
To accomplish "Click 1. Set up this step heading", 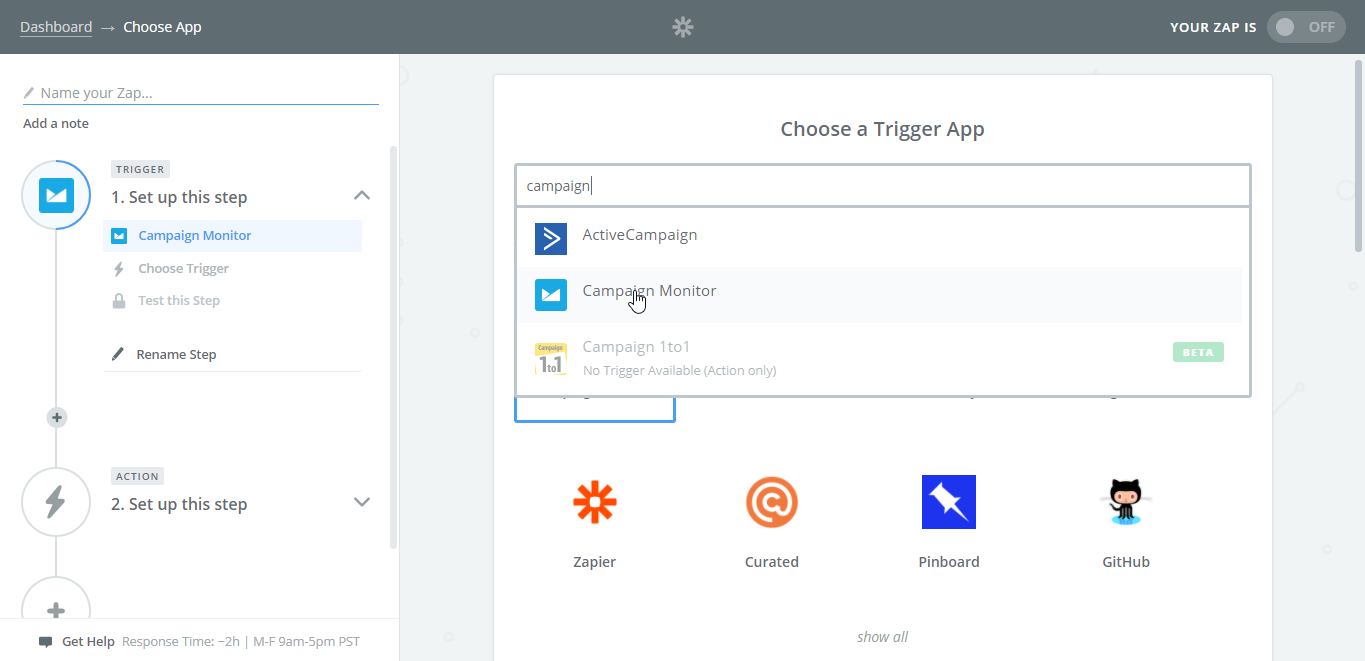I will [179, 197].
